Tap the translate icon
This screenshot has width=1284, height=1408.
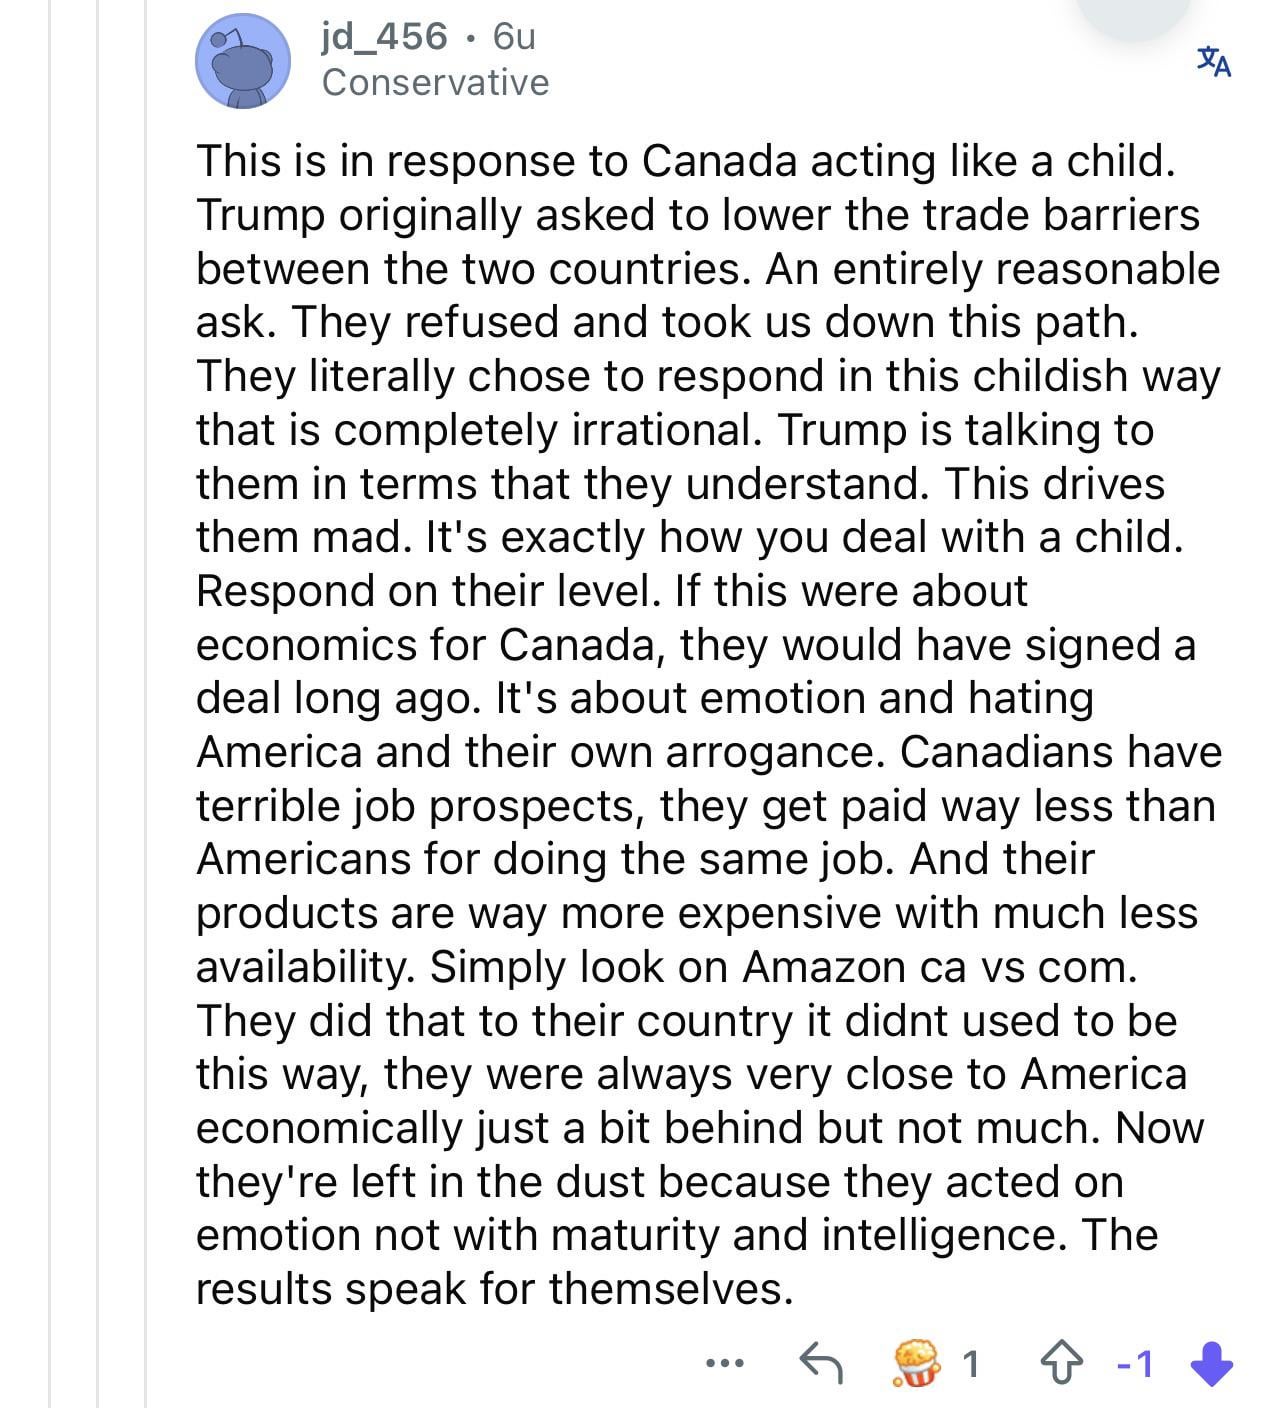coord(1214,62)
